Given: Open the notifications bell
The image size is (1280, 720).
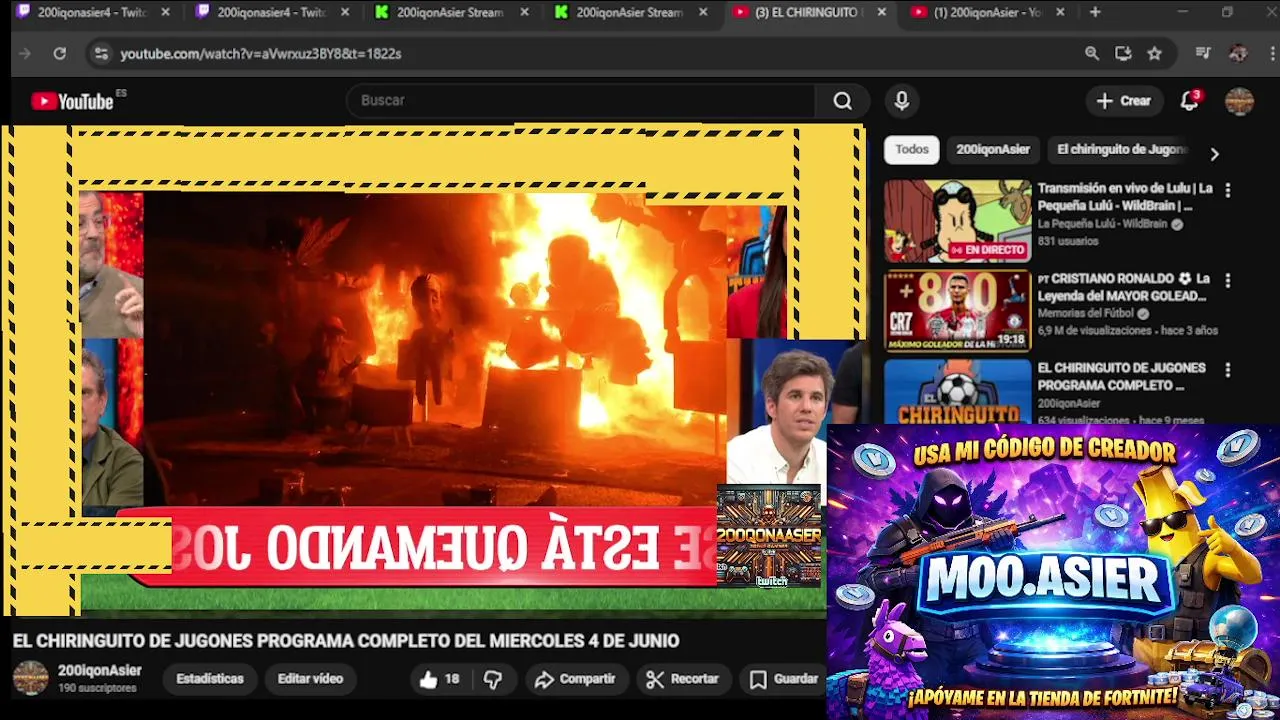Looking at the screenshot, I should [x=1189, y=101].
